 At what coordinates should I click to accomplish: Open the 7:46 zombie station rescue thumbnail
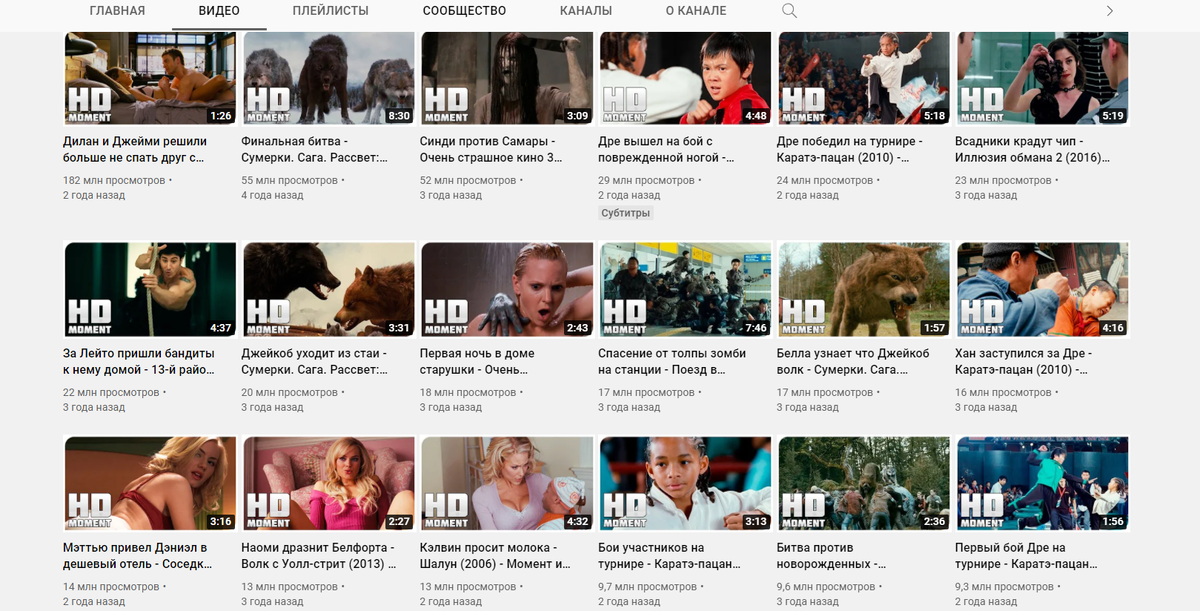685,290
